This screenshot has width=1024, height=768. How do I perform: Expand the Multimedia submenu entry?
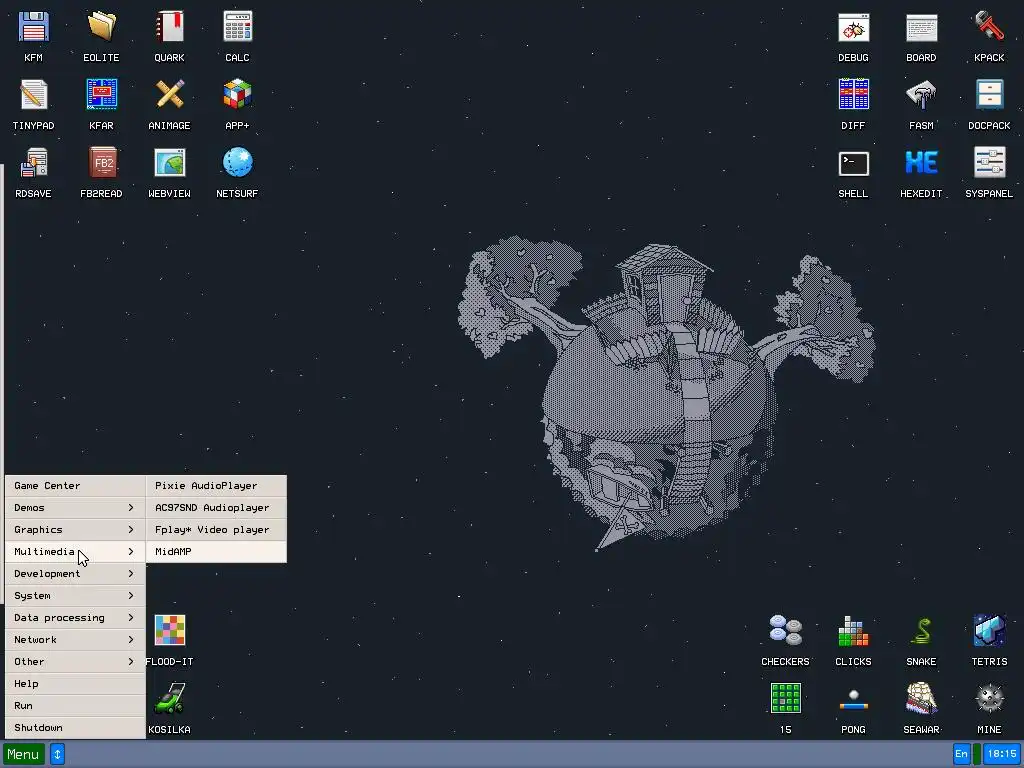[x=75, y=552]
